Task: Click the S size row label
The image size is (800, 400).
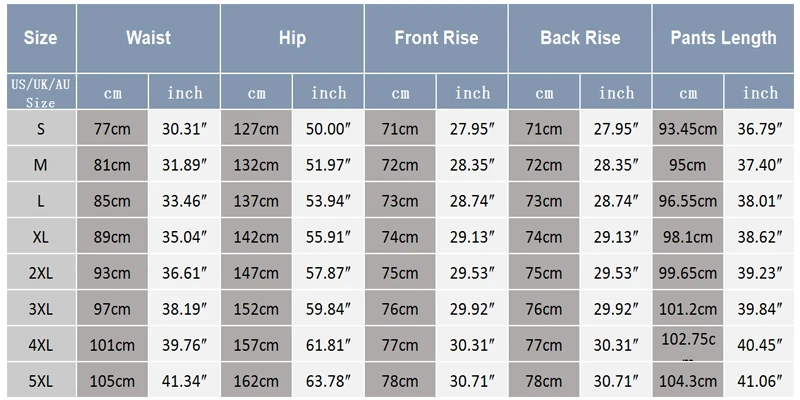Action: click(41, 128)
